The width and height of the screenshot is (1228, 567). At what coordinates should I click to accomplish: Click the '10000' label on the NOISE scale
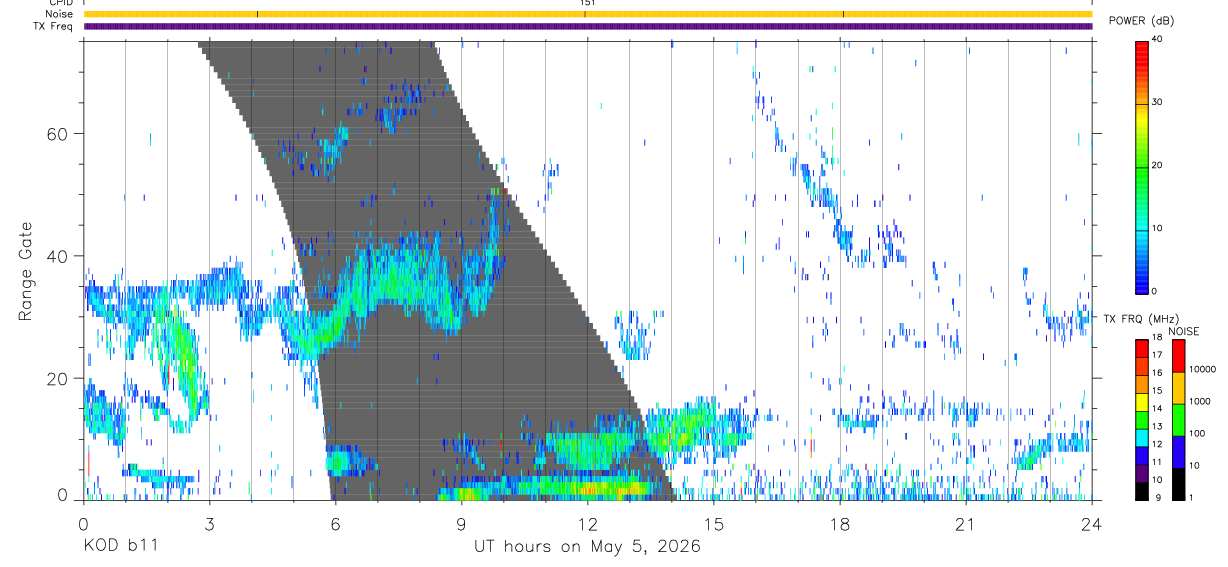pos(1202,369)
